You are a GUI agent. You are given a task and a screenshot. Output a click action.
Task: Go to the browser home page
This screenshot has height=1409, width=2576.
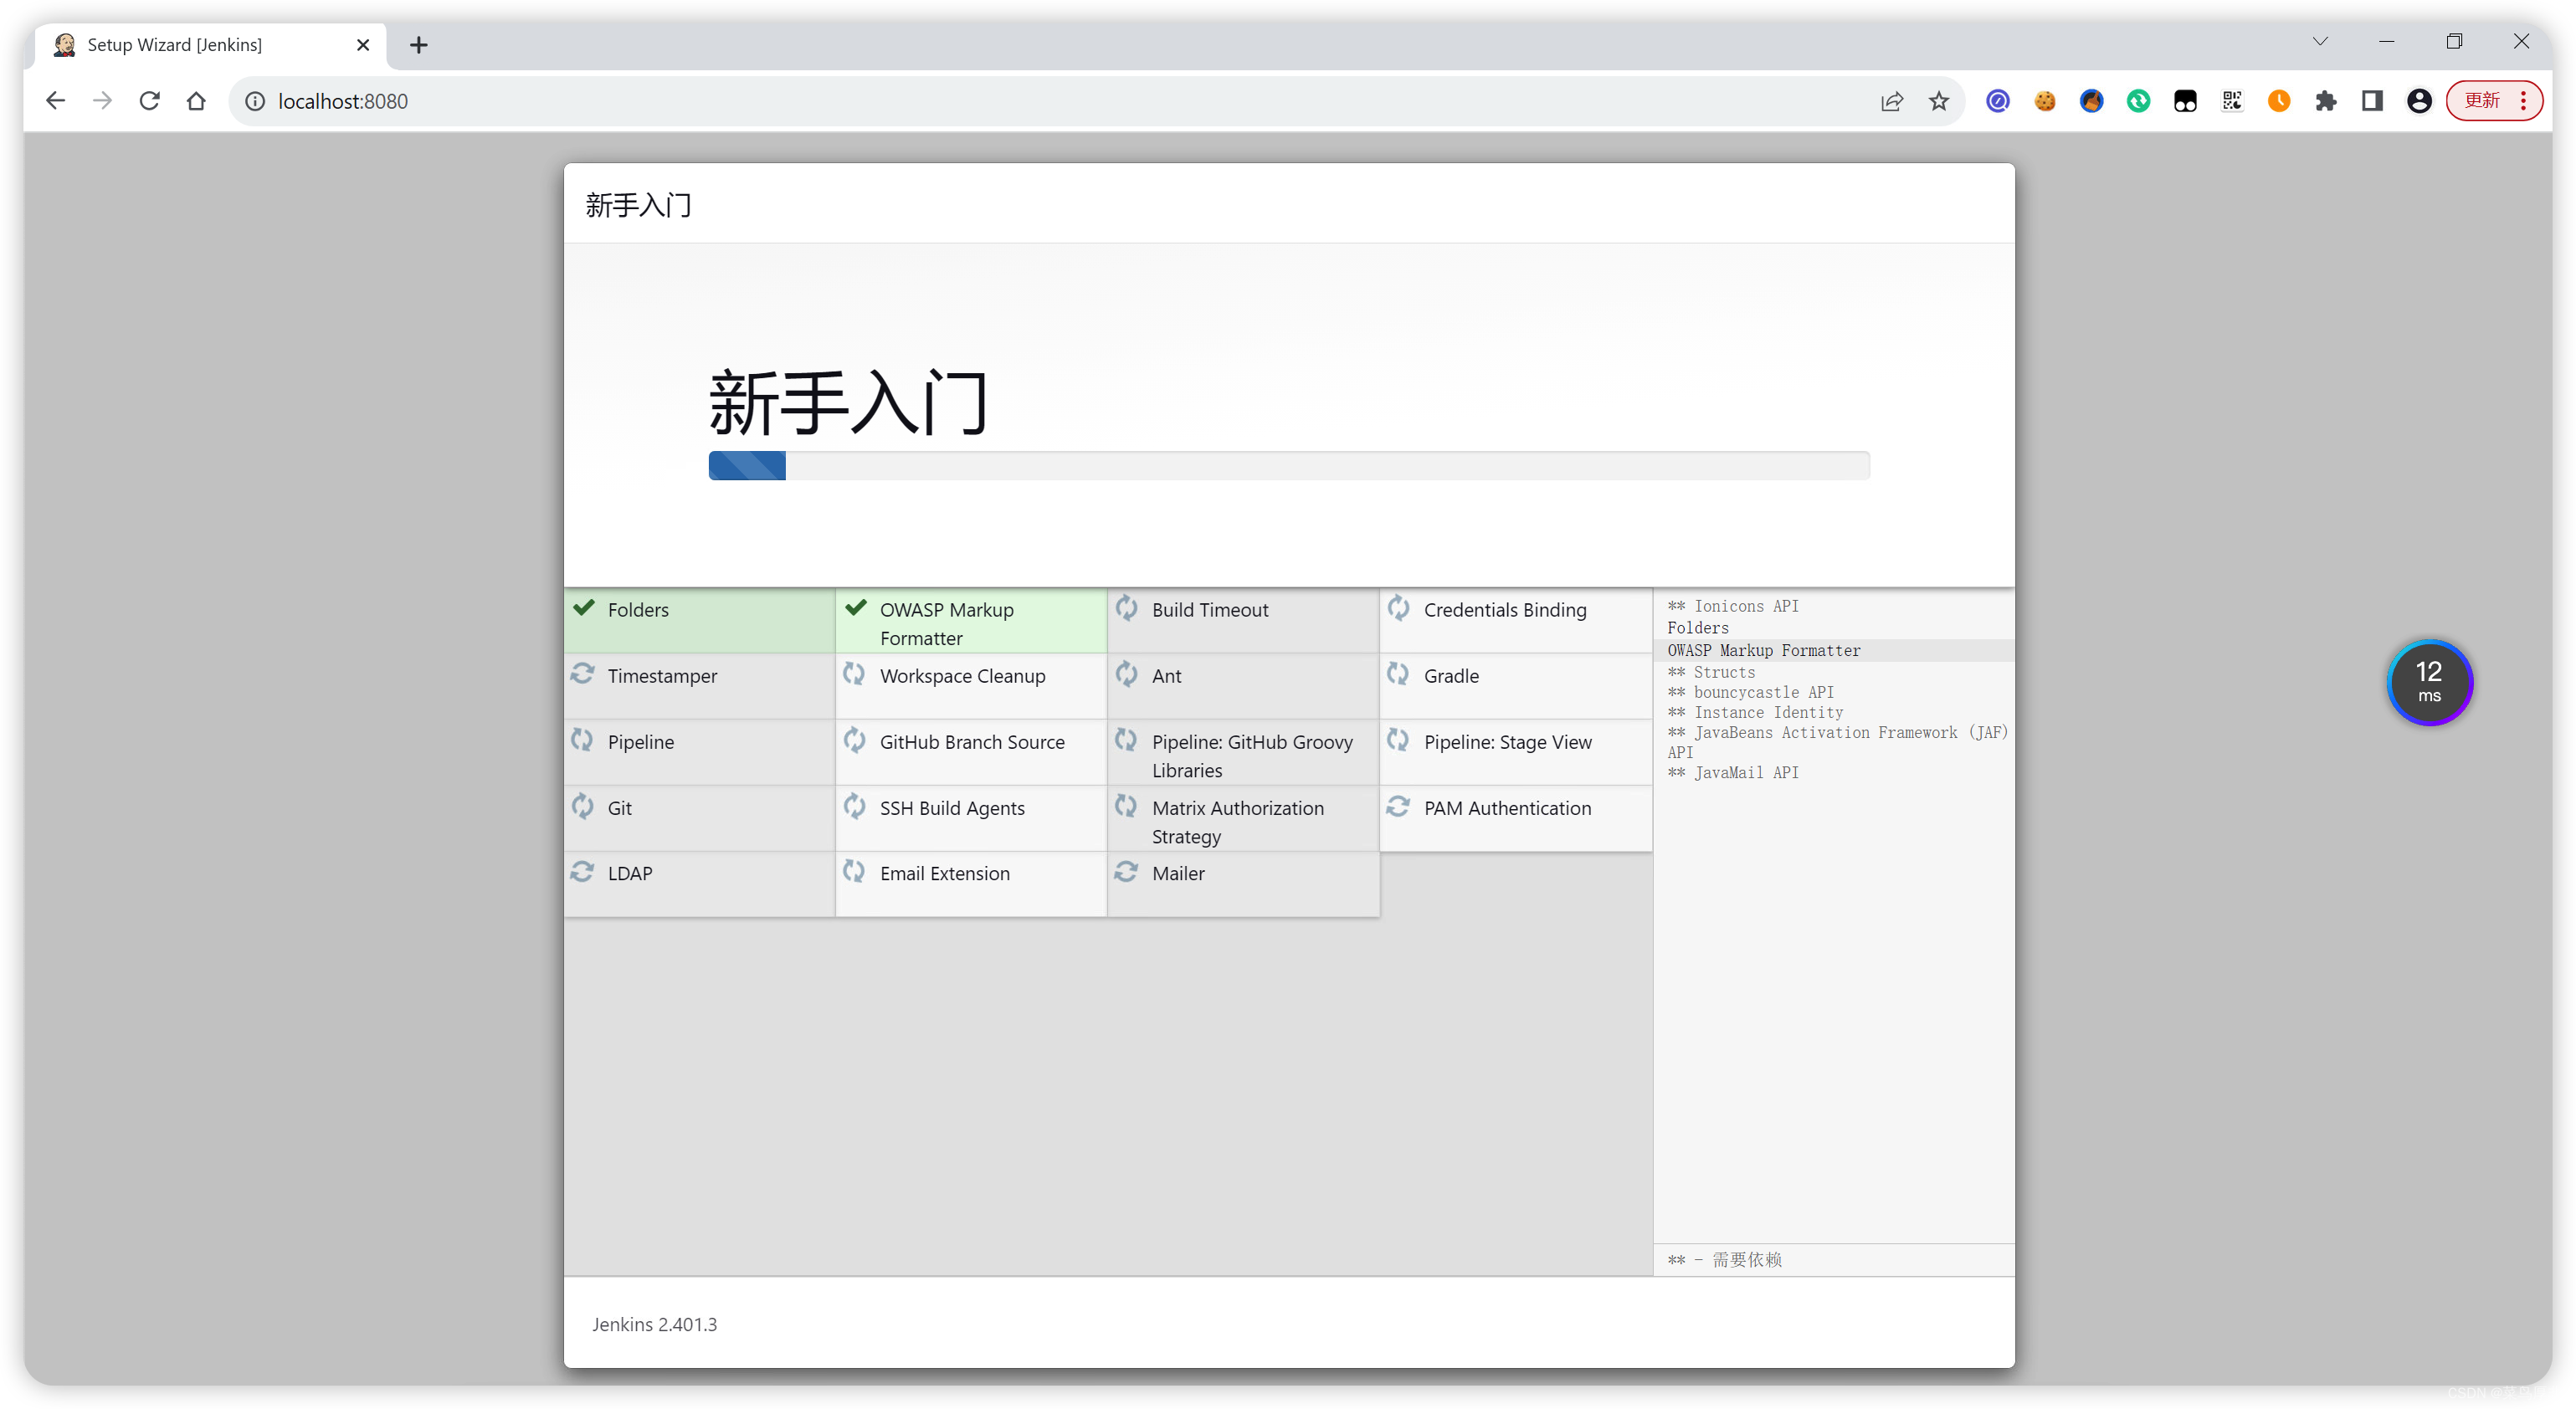196,101
